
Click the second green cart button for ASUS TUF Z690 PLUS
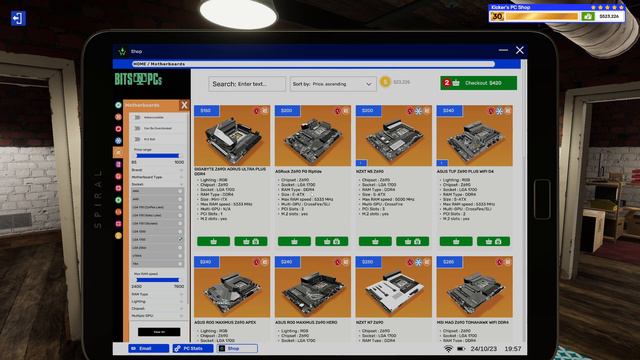pyautogui.click(x=493, y=242)
